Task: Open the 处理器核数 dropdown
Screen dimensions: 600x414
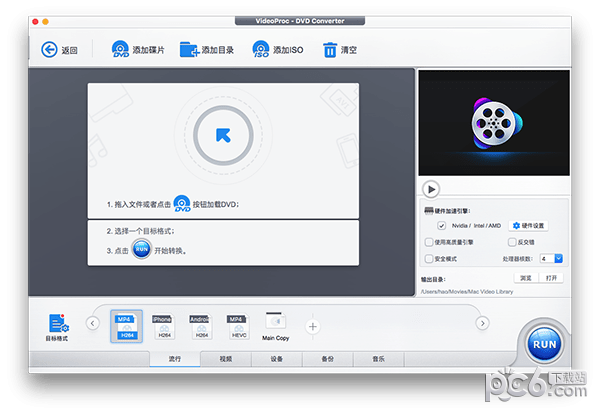Action: pyautogui.click(x=558, y=259)
